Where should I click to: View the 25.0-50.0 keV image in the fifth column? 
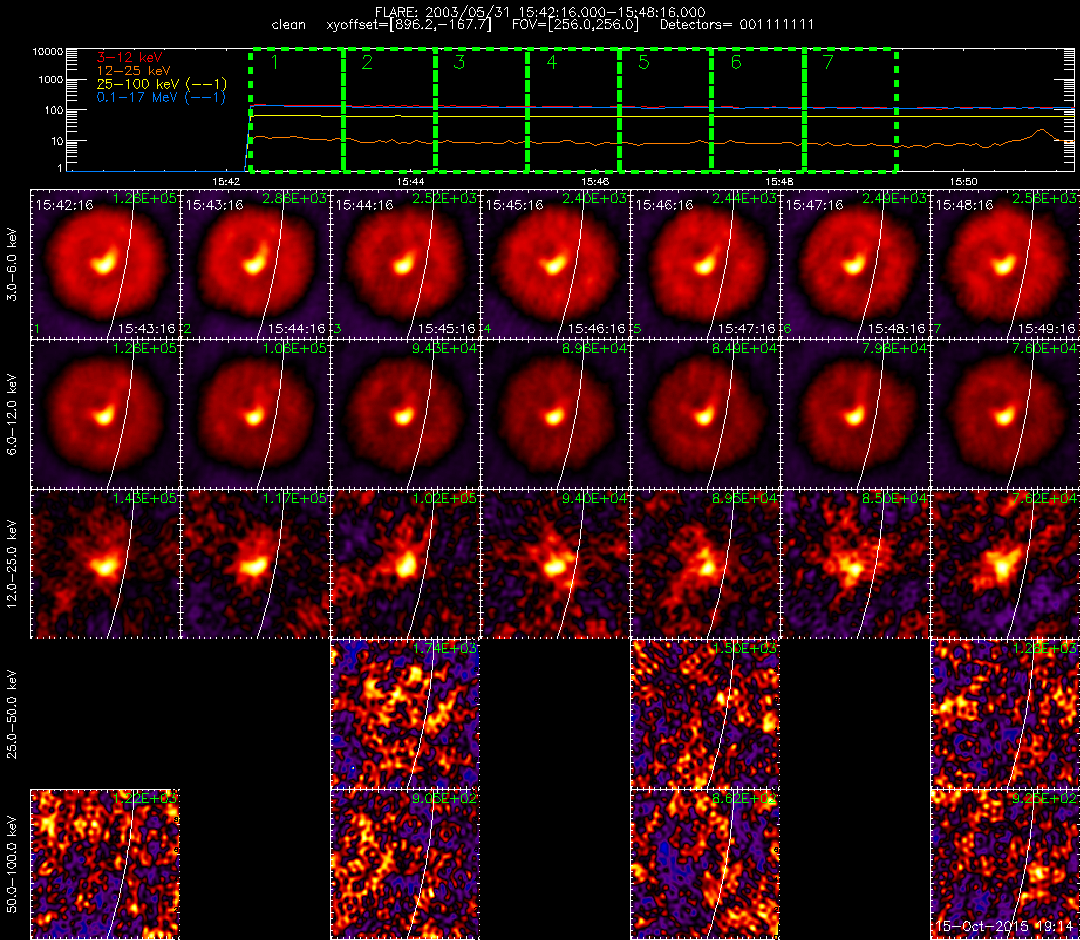click(x=705, y=714)
